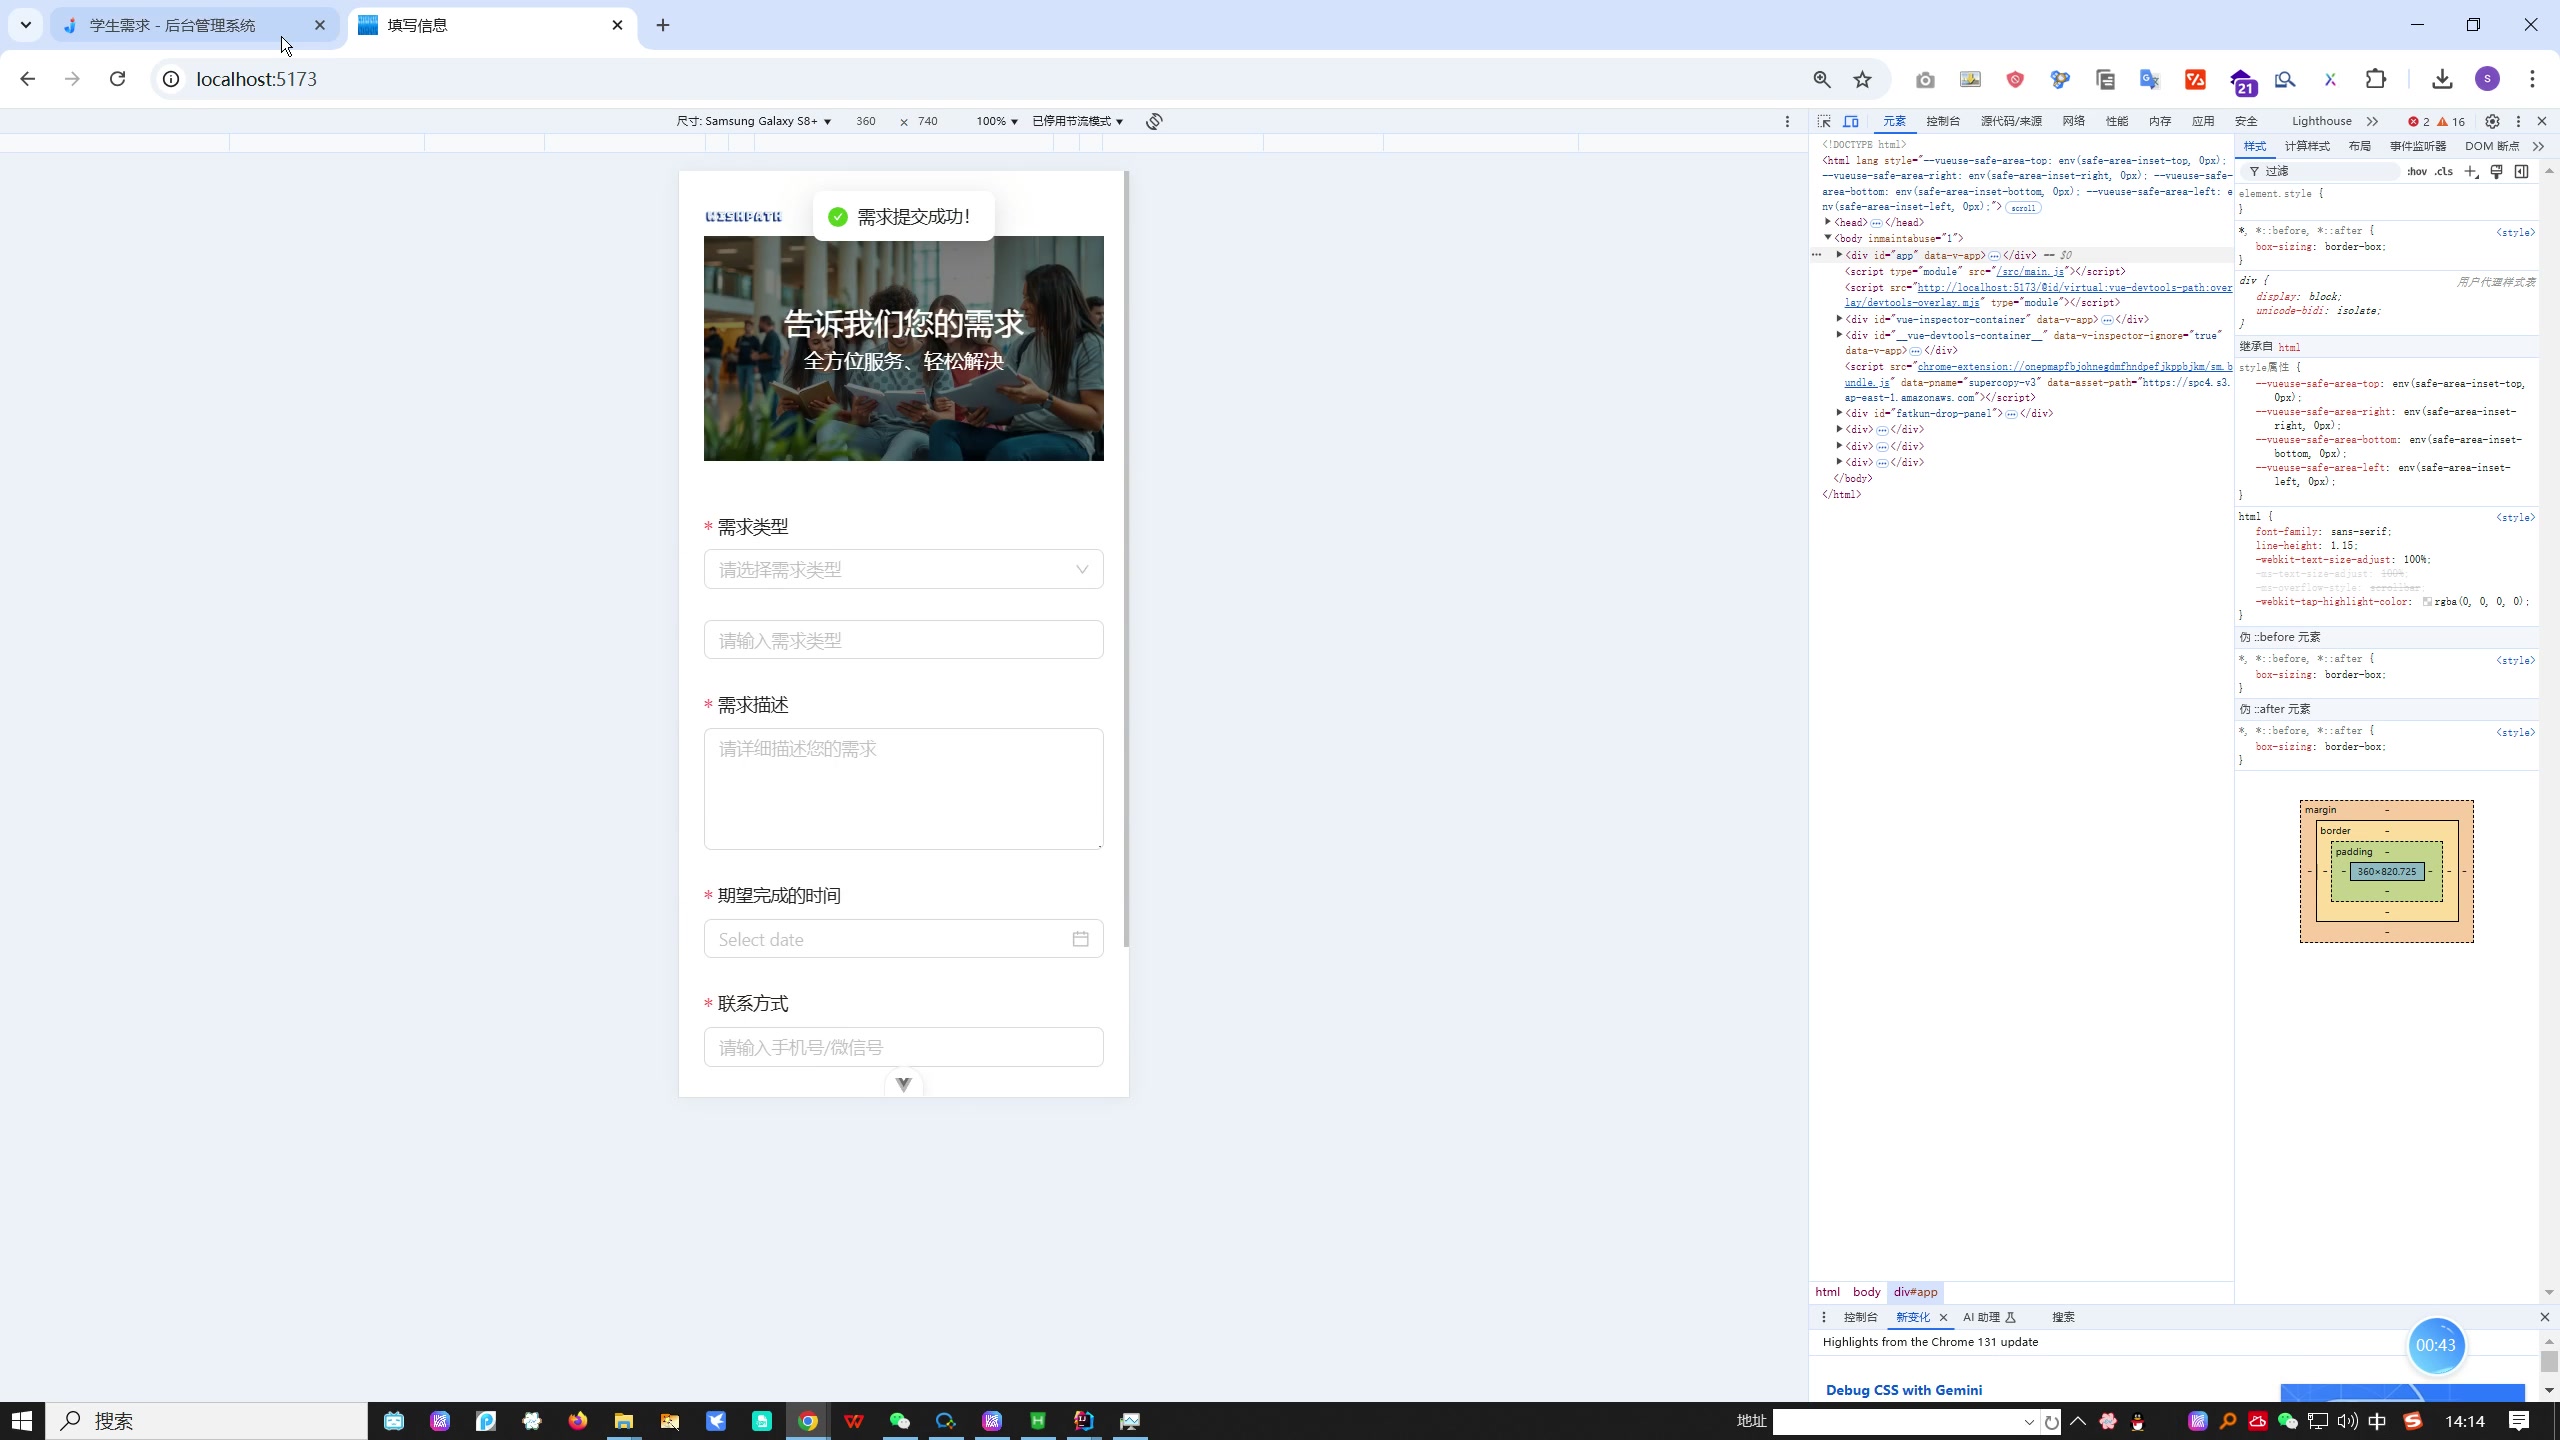Open the tab search dropdown arrow
Viewport: 2560px width, 1440px height.
coord(26,25)
